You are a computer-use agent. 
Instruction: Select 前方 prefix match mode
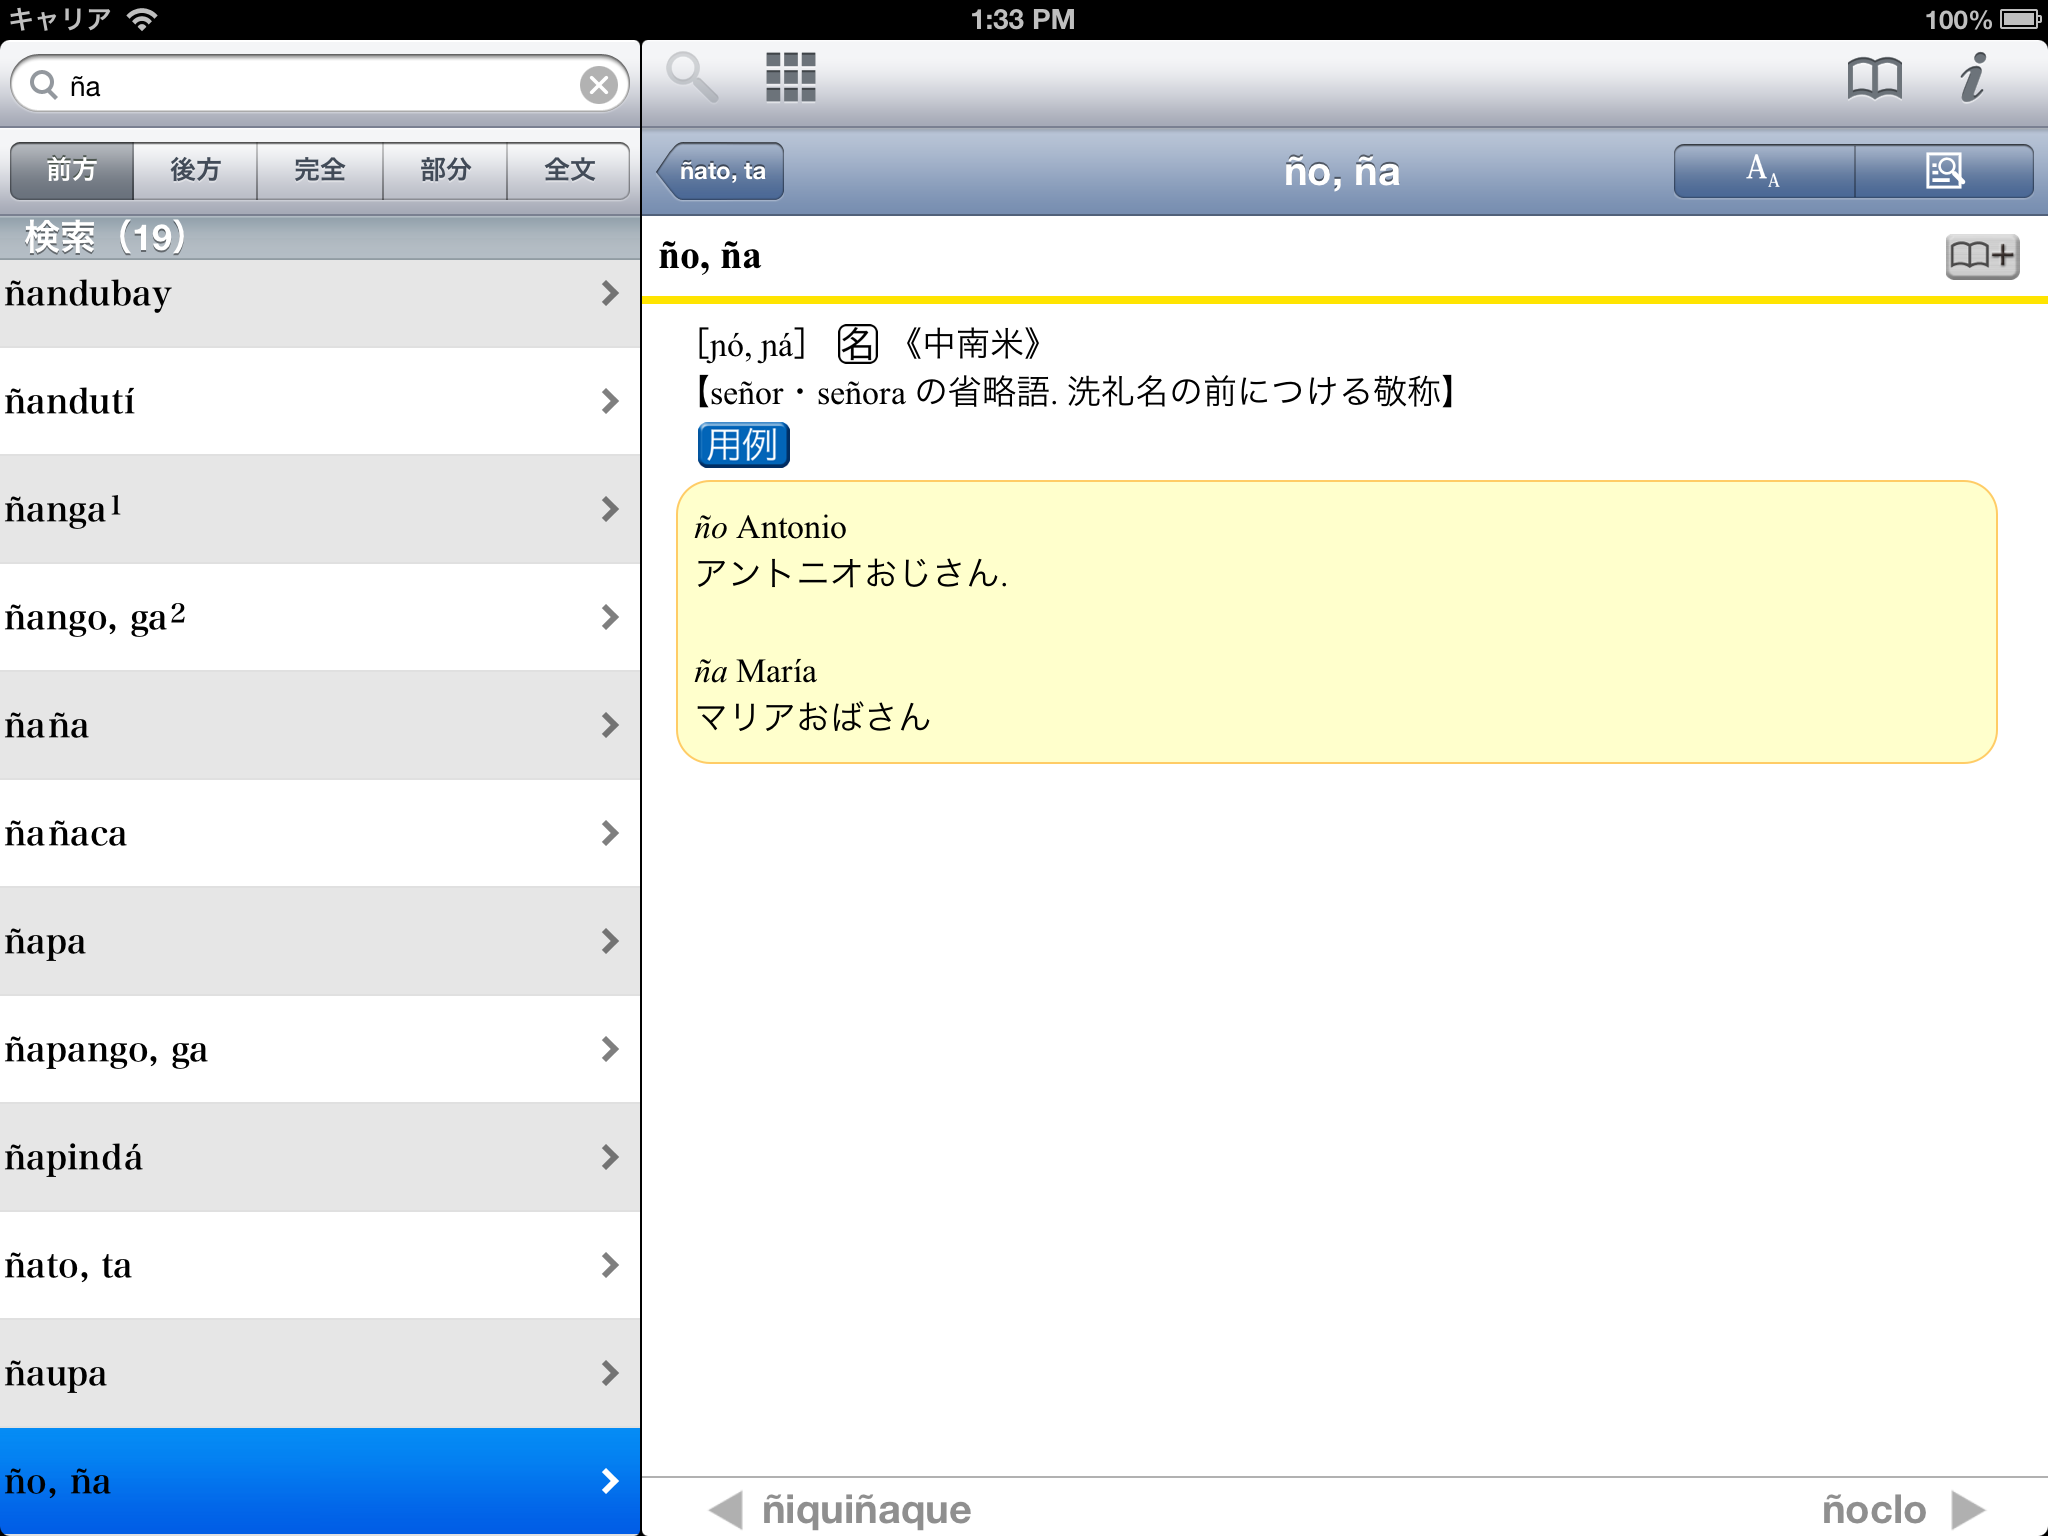pos(72,170)
